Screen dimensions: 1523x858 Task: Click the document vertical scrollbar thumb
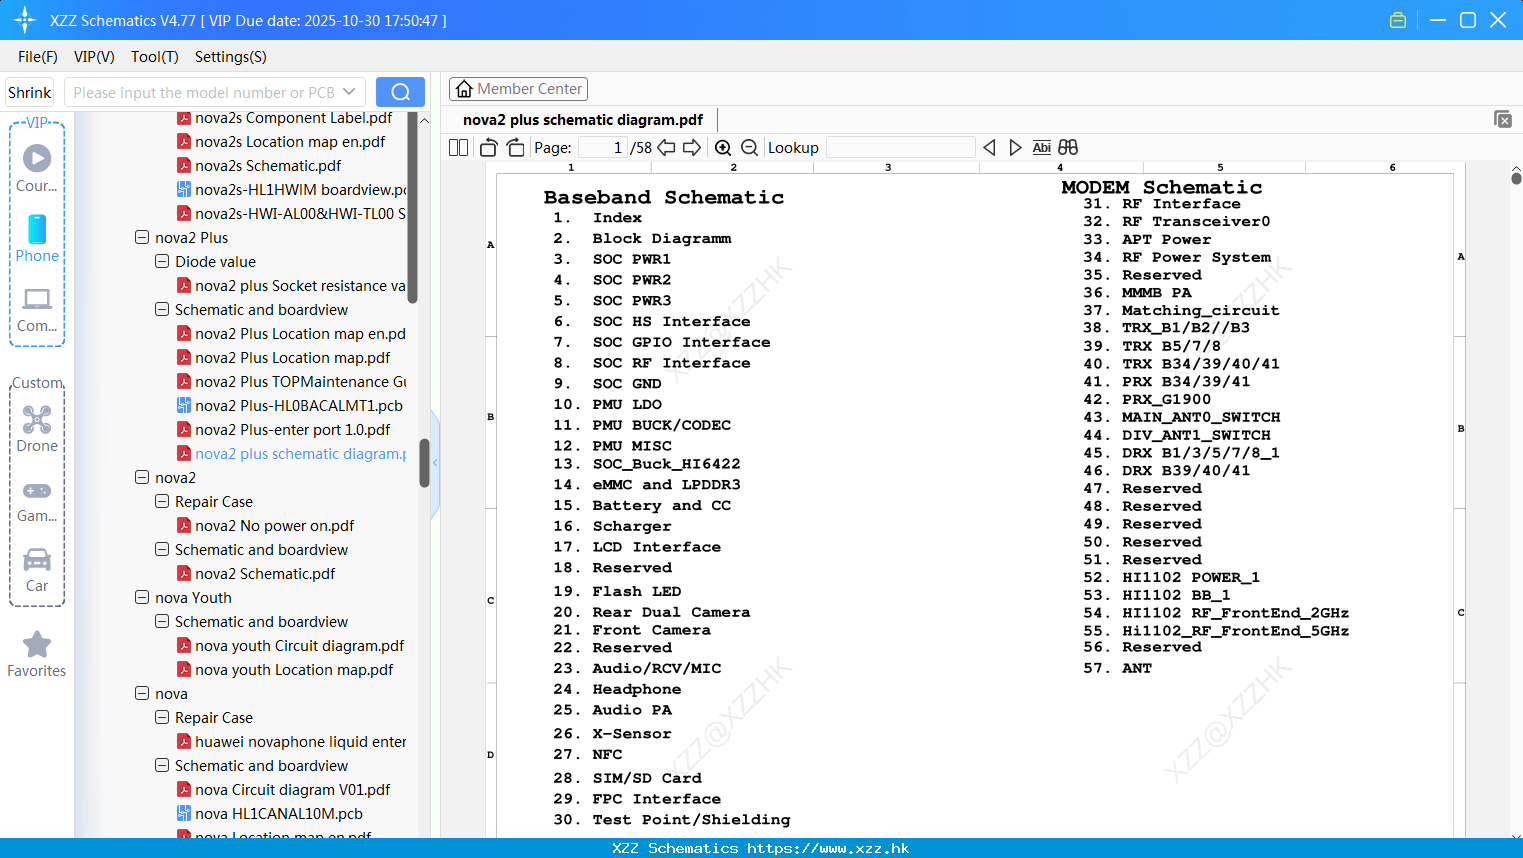(1516, 178)
